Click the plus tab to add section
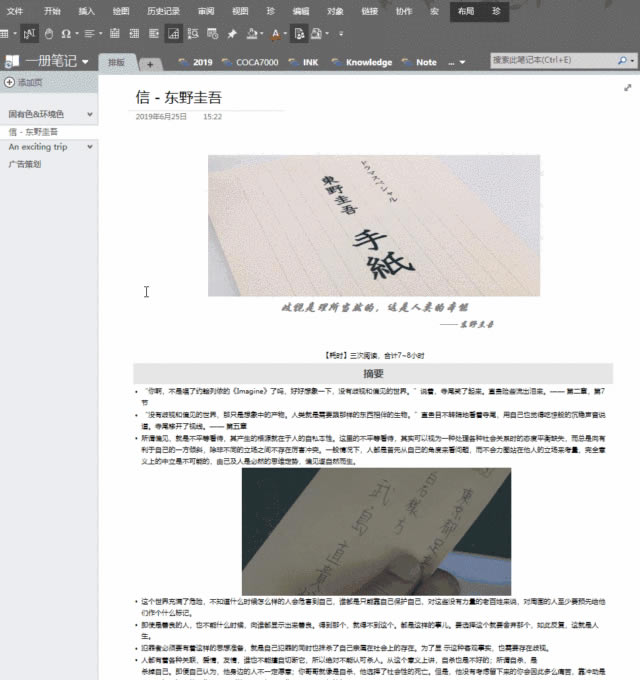This screenshot has height=680, width=640. 150,64
